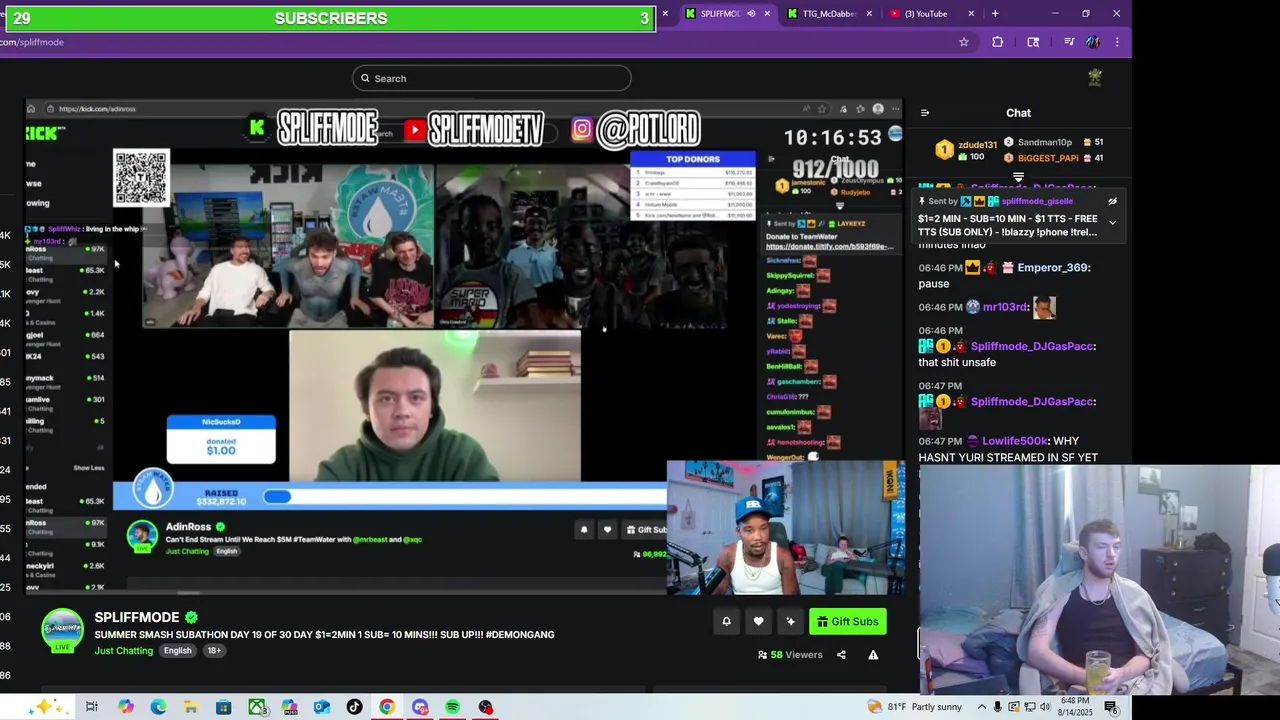Close the TTG_McDabber tab
Screen dimensions: 1280x720
(x=869, y=14)
